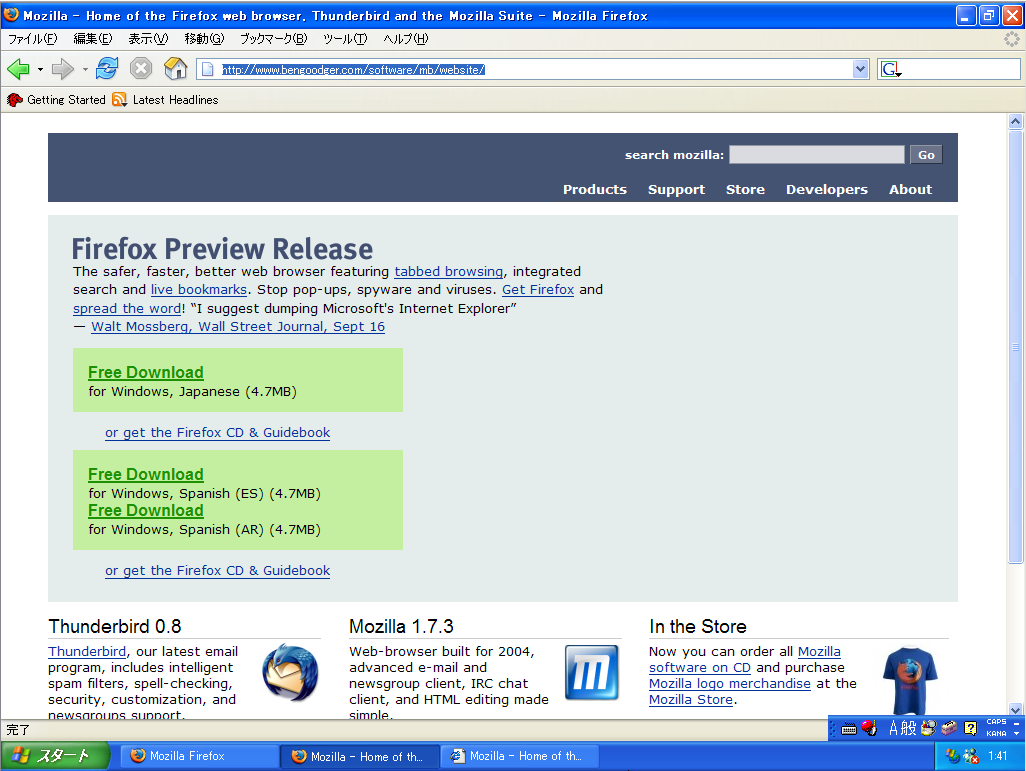
Task: Open the Developers navigation link
Action: tap(826, 189)
